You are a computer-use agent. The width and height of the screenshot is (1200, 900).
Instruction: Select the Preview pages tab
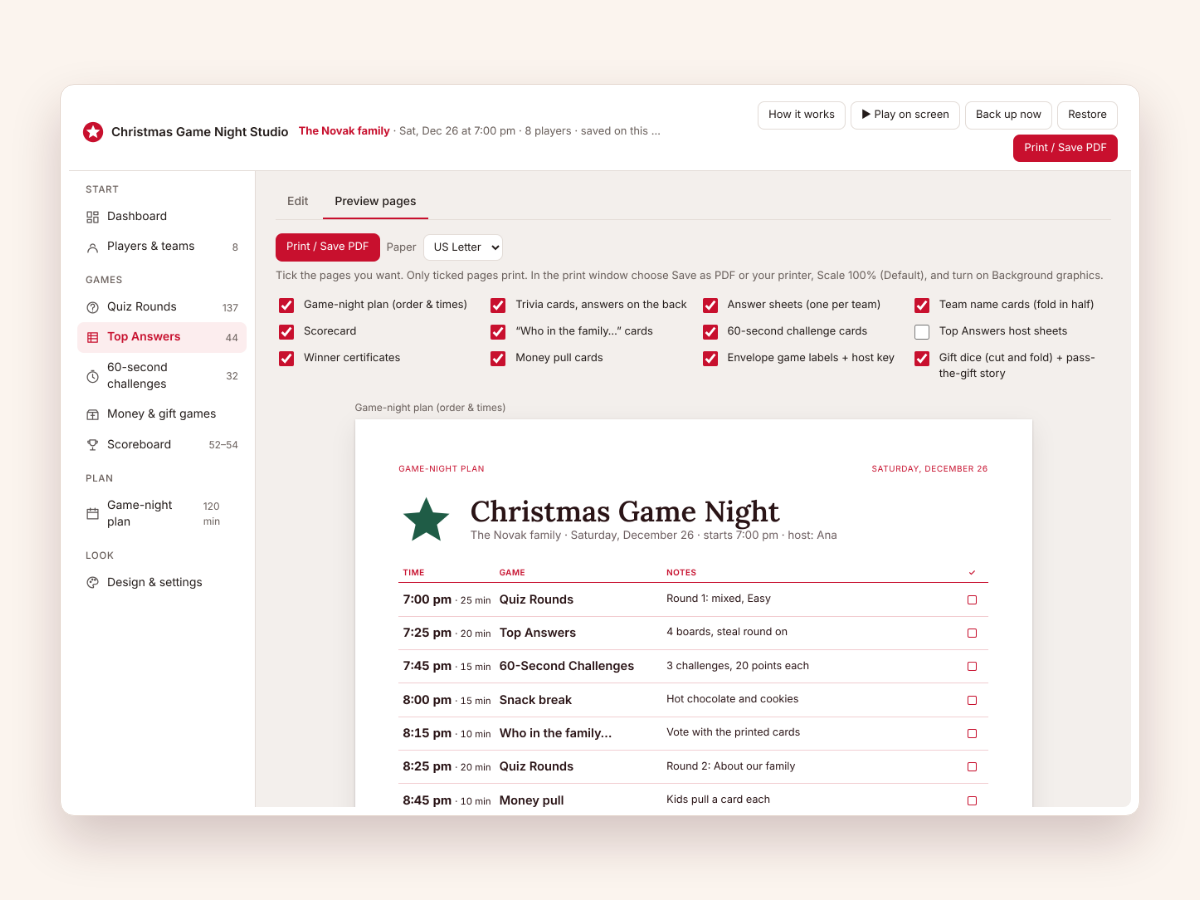(x=375, y=201)
